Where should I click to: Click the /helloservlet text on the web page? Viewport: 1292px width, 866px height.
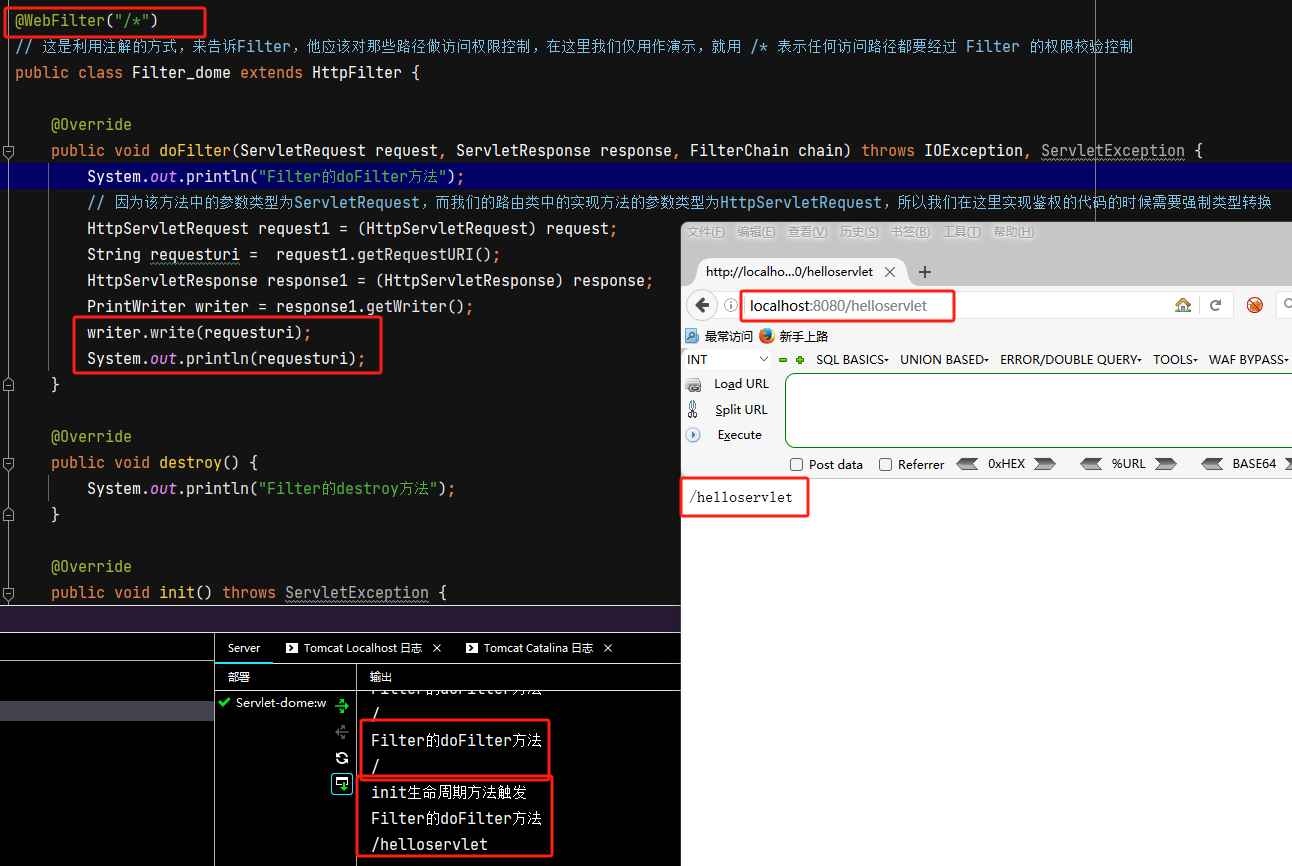tap(741, 497)
